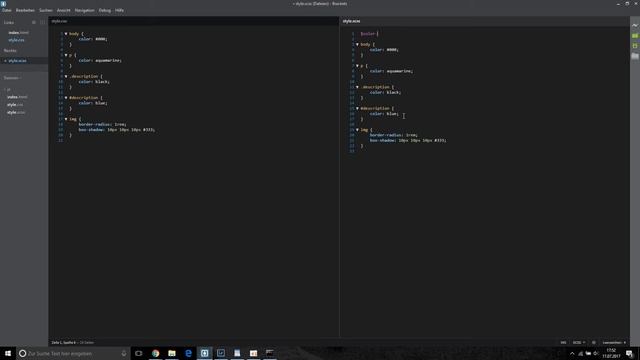Click the network icon in system tray
Viewport: 640px width, 360px height.
pyautogui.click(x=580, y=353)
